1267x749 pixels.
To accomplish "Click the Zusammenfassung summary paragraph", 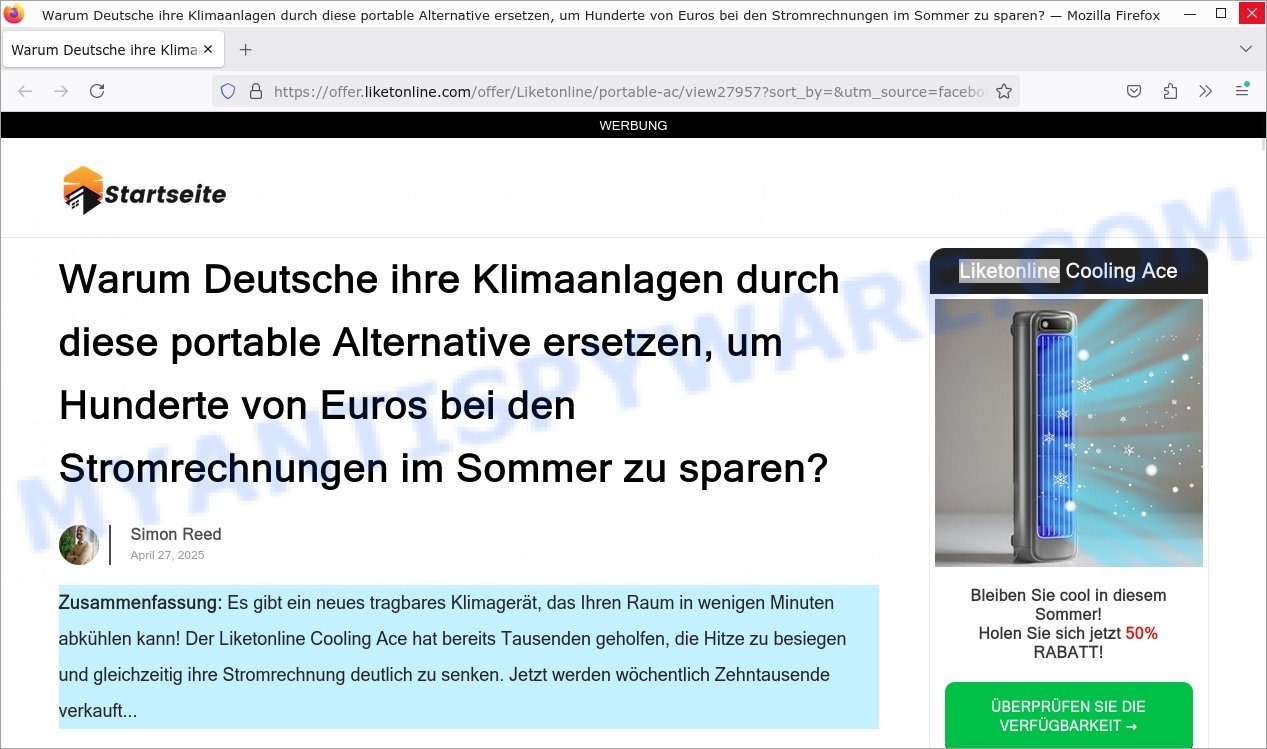I will (469, 657).
